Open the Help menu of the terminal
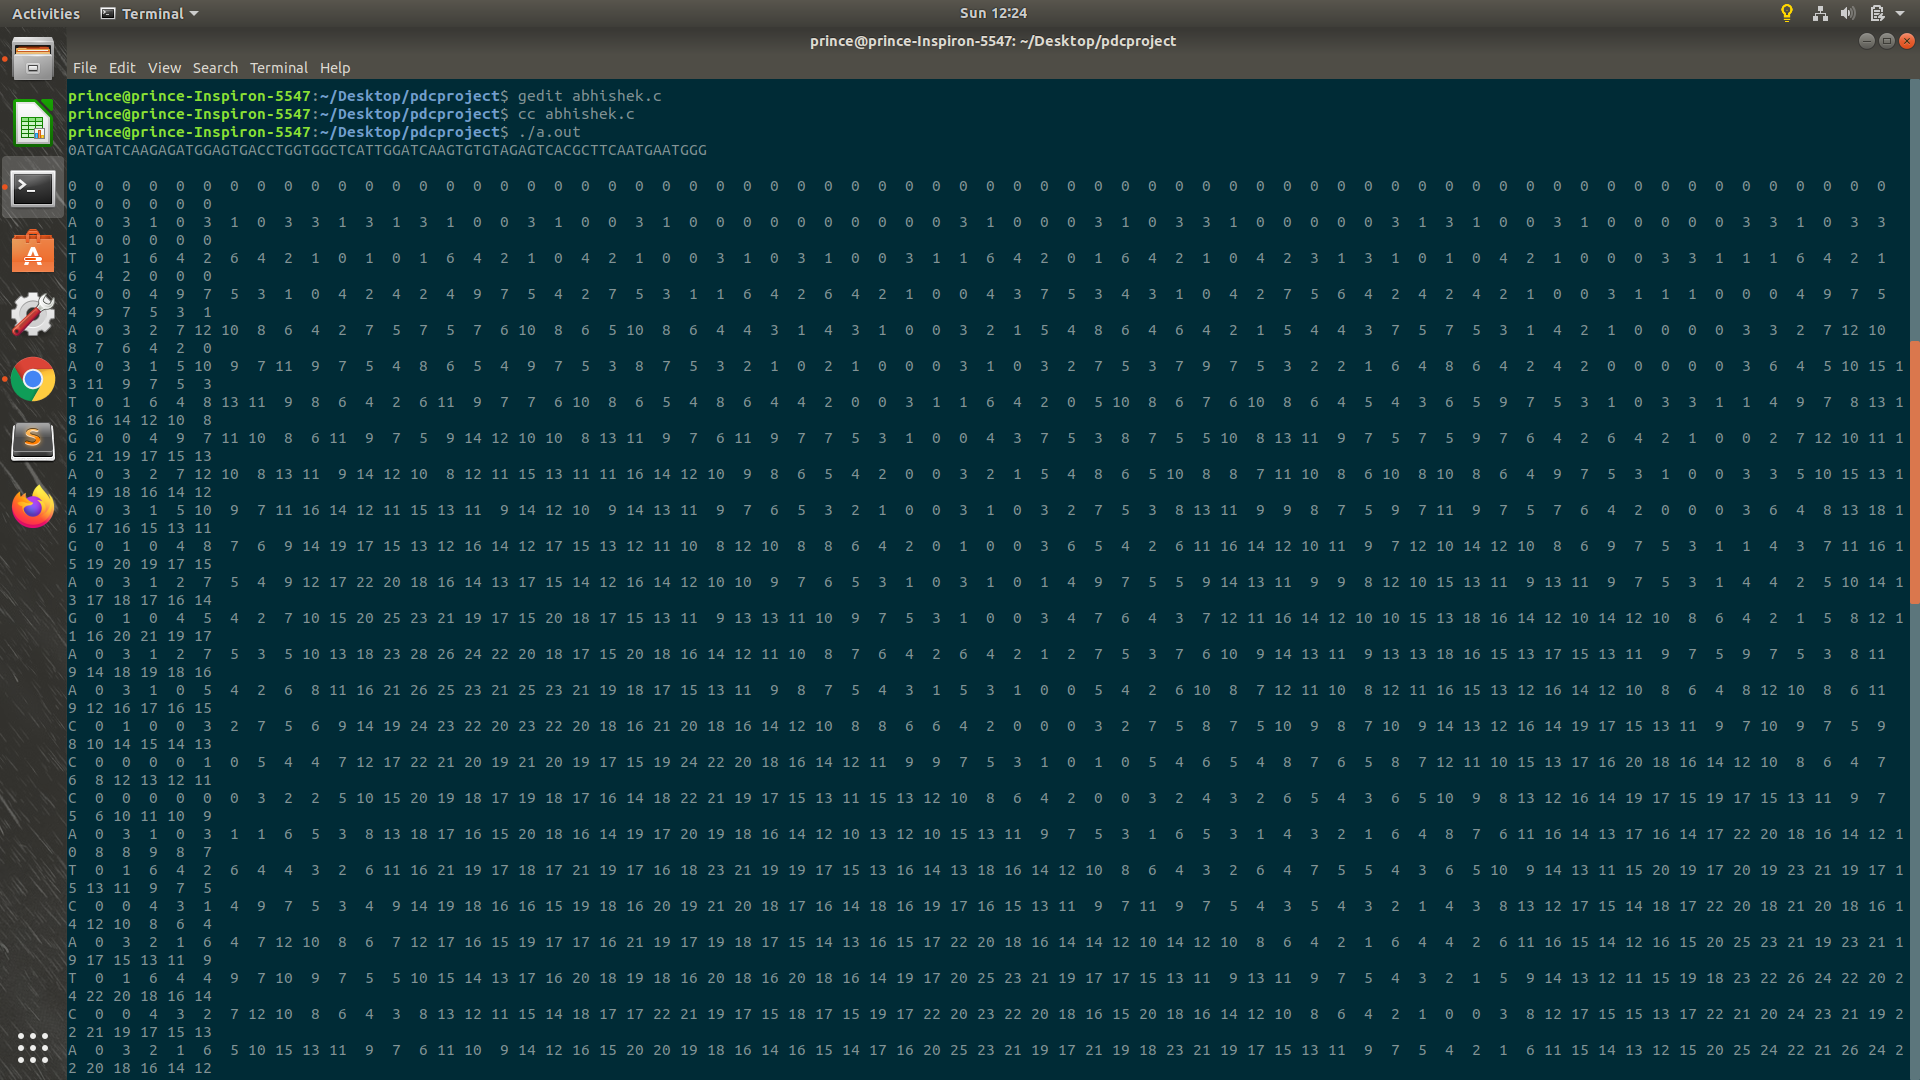This screenshot has width=1920, height=1080. [335, 68]
